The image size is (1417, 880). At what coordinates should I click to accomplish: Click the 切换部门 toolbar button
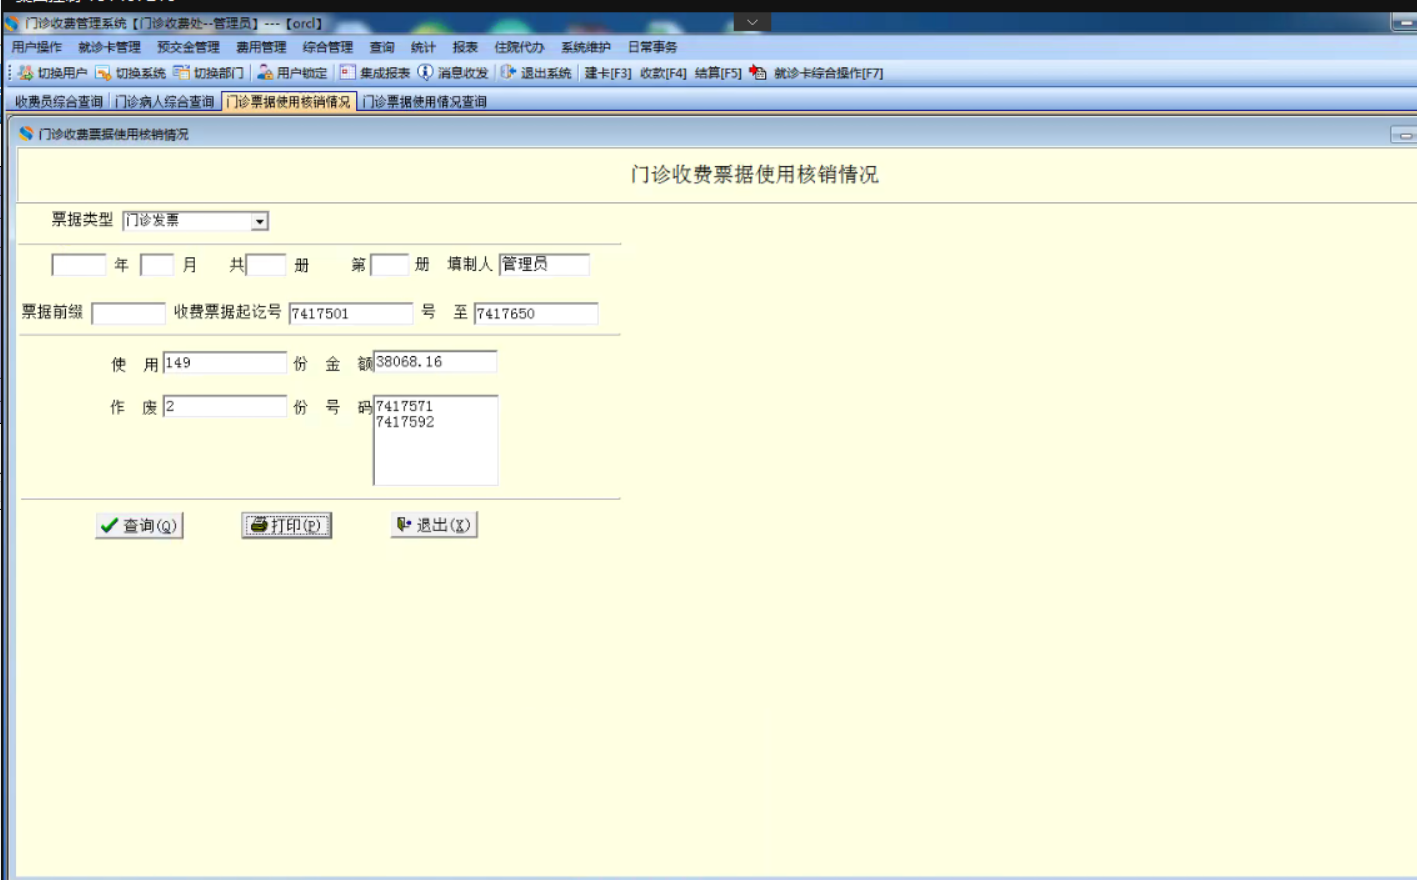pos(209,73)
